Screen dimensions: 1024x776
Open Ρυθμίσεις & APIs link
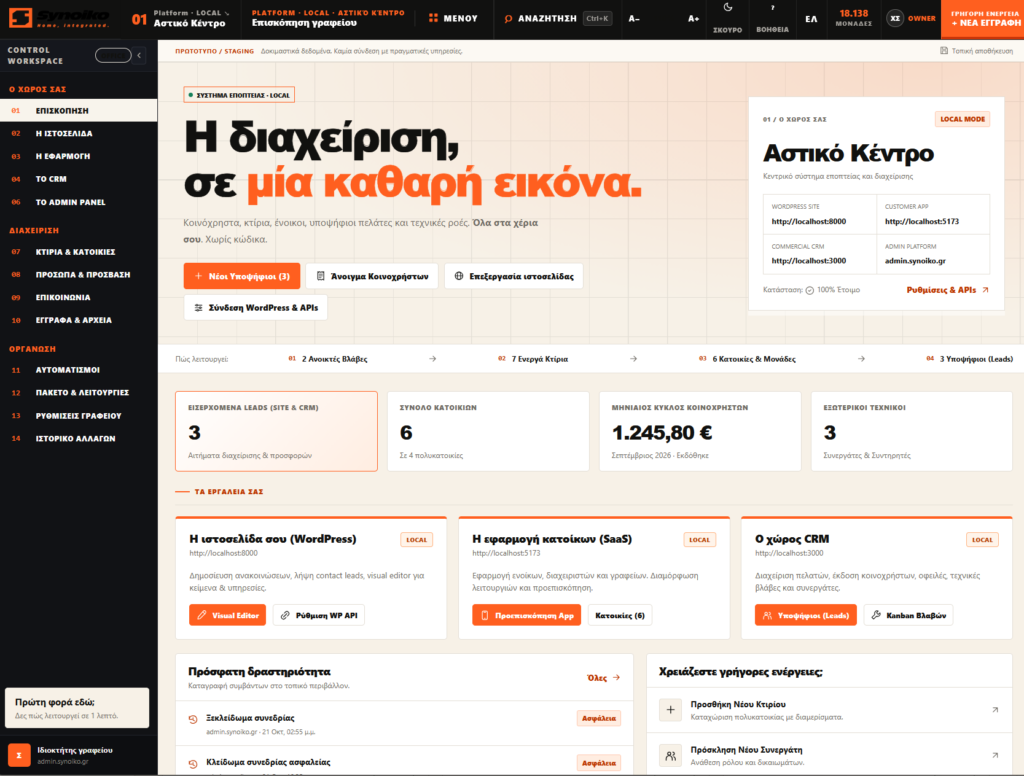pos(948,289)
